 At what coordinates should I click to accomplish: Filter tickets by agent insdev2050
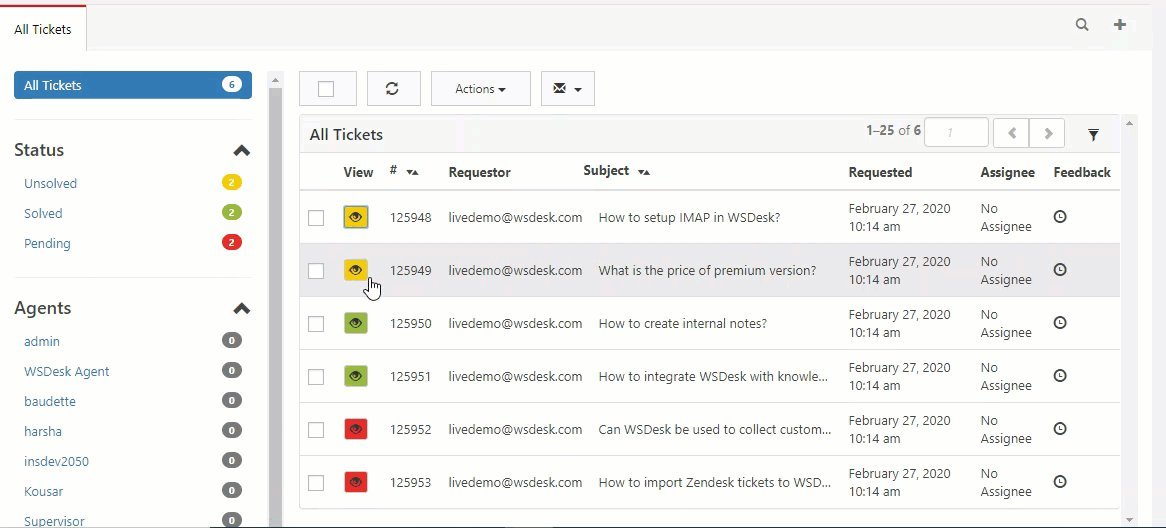[x=56, y=462]
